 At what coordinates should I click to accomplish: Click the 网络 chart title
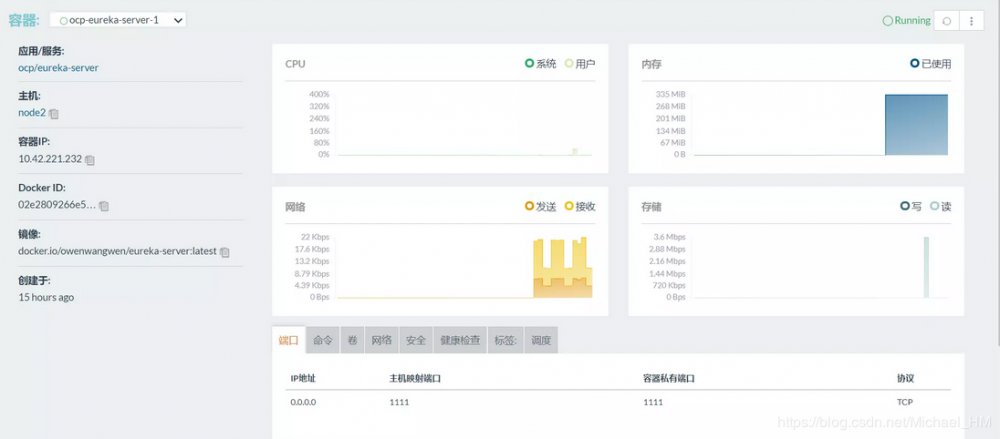295,206
